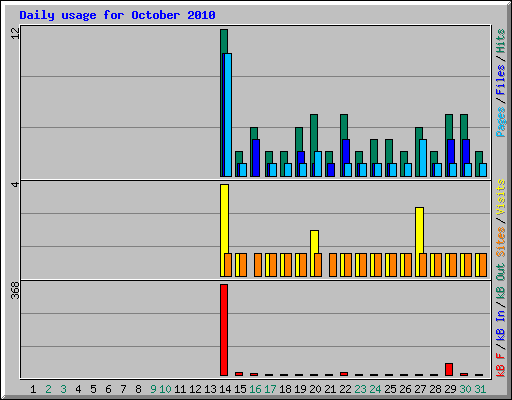Select day label '5' on the x-axis
512x400 pixels.
(x=93, y=389)
